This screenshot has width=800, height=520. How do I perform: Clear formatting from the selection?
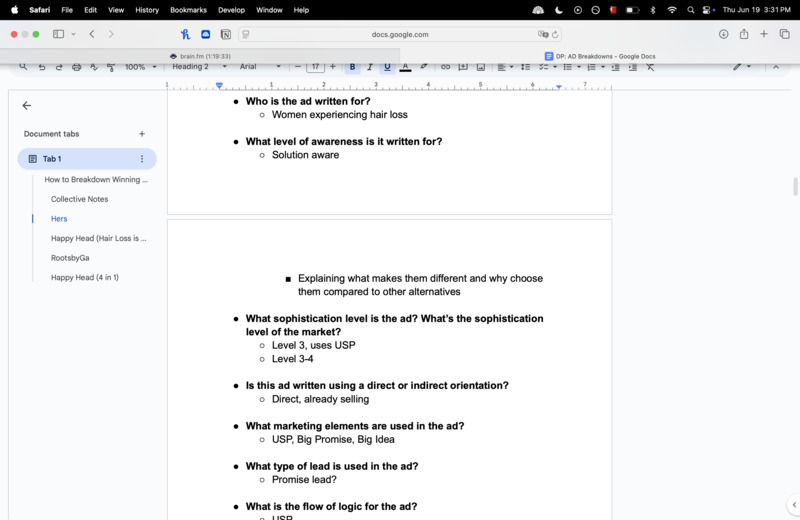(x=651, y=67)
